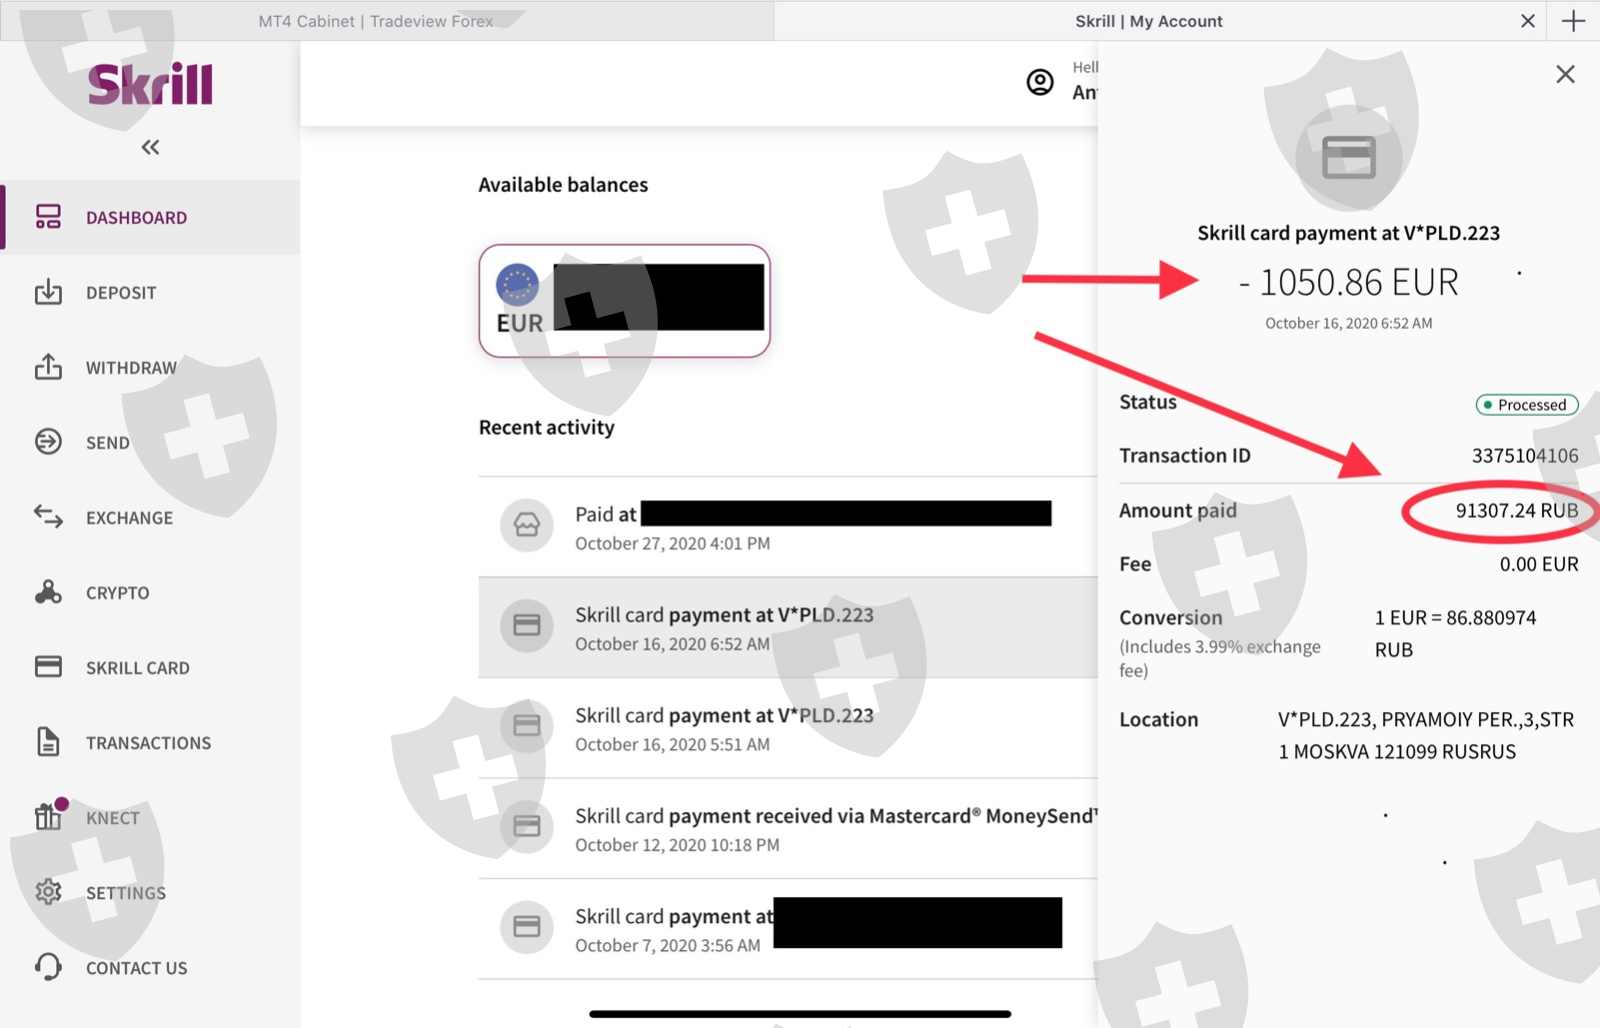Image resolution: width=1600 pixels, height=1028 pixels.
Task: Select the SEND menu item
Action: (108, 443)
